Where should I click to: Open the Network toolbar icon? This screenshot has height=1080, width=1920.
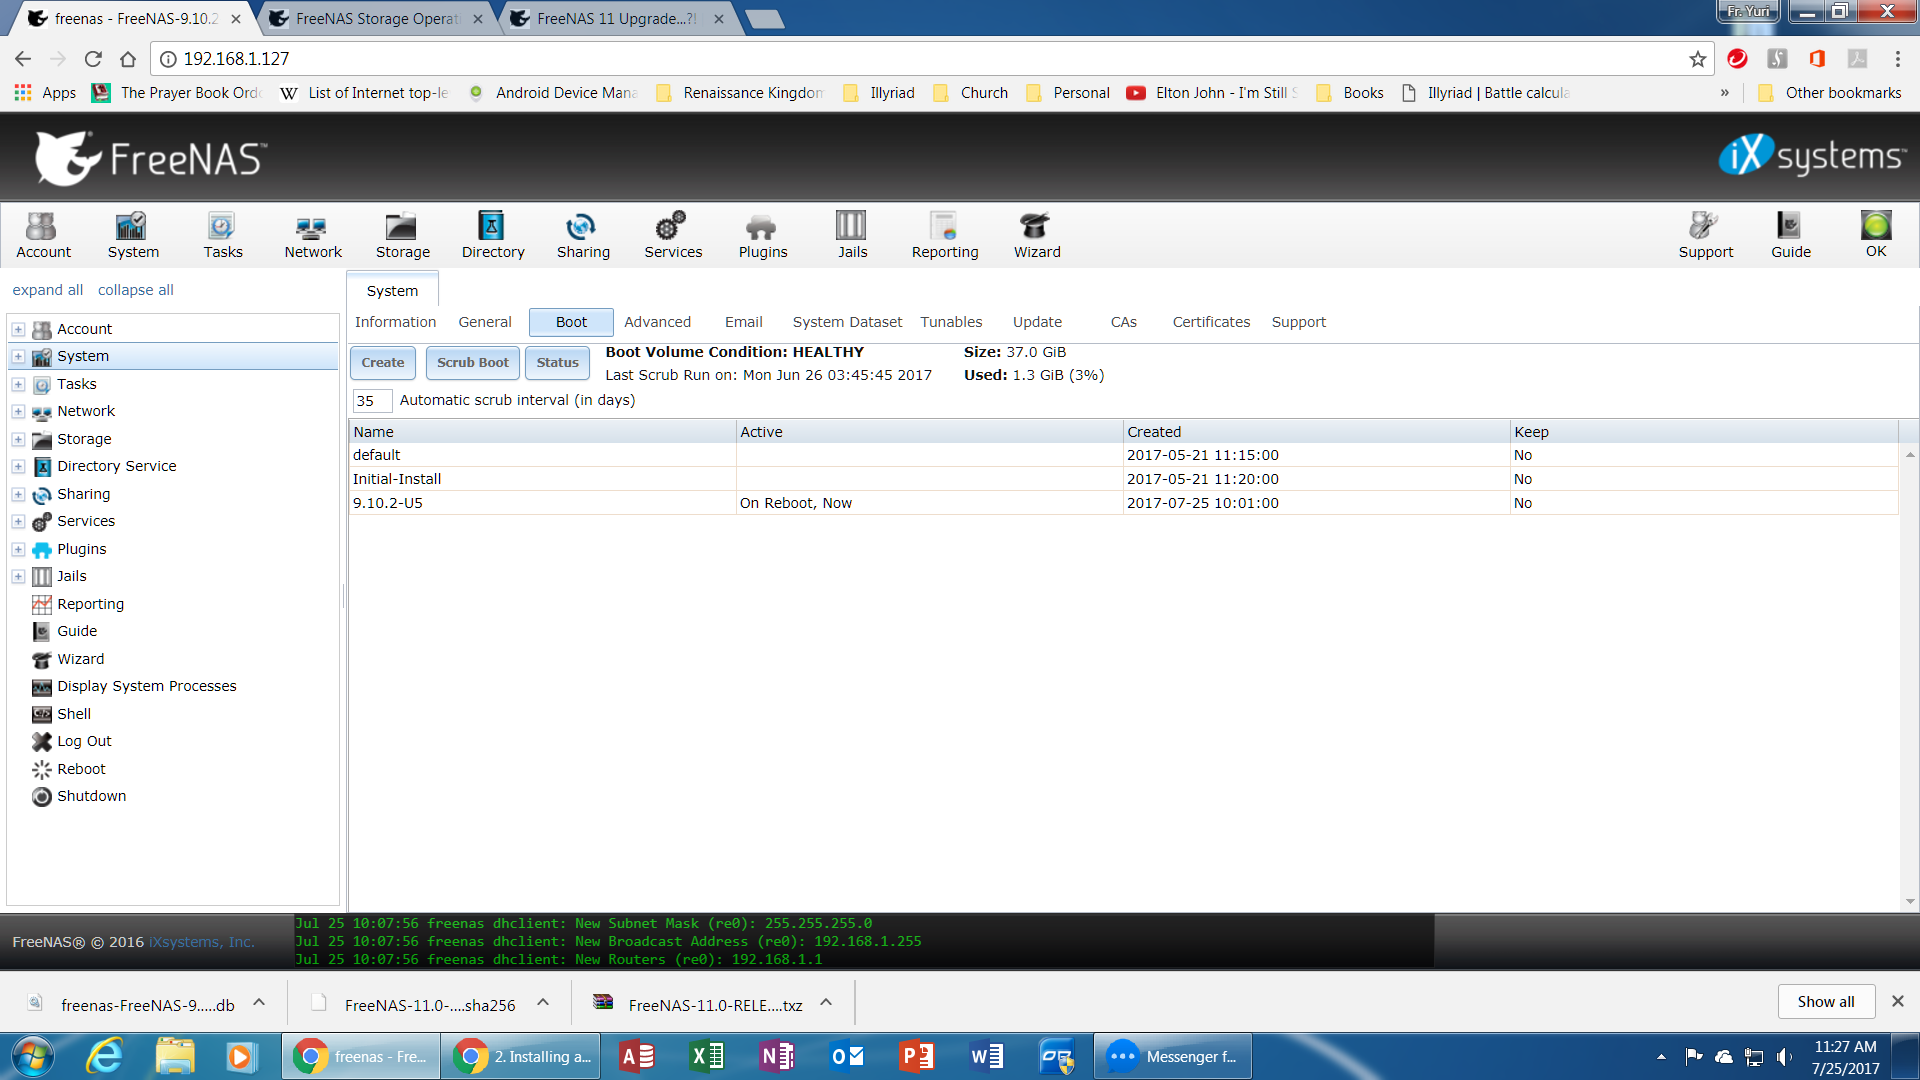coord(313,235)
